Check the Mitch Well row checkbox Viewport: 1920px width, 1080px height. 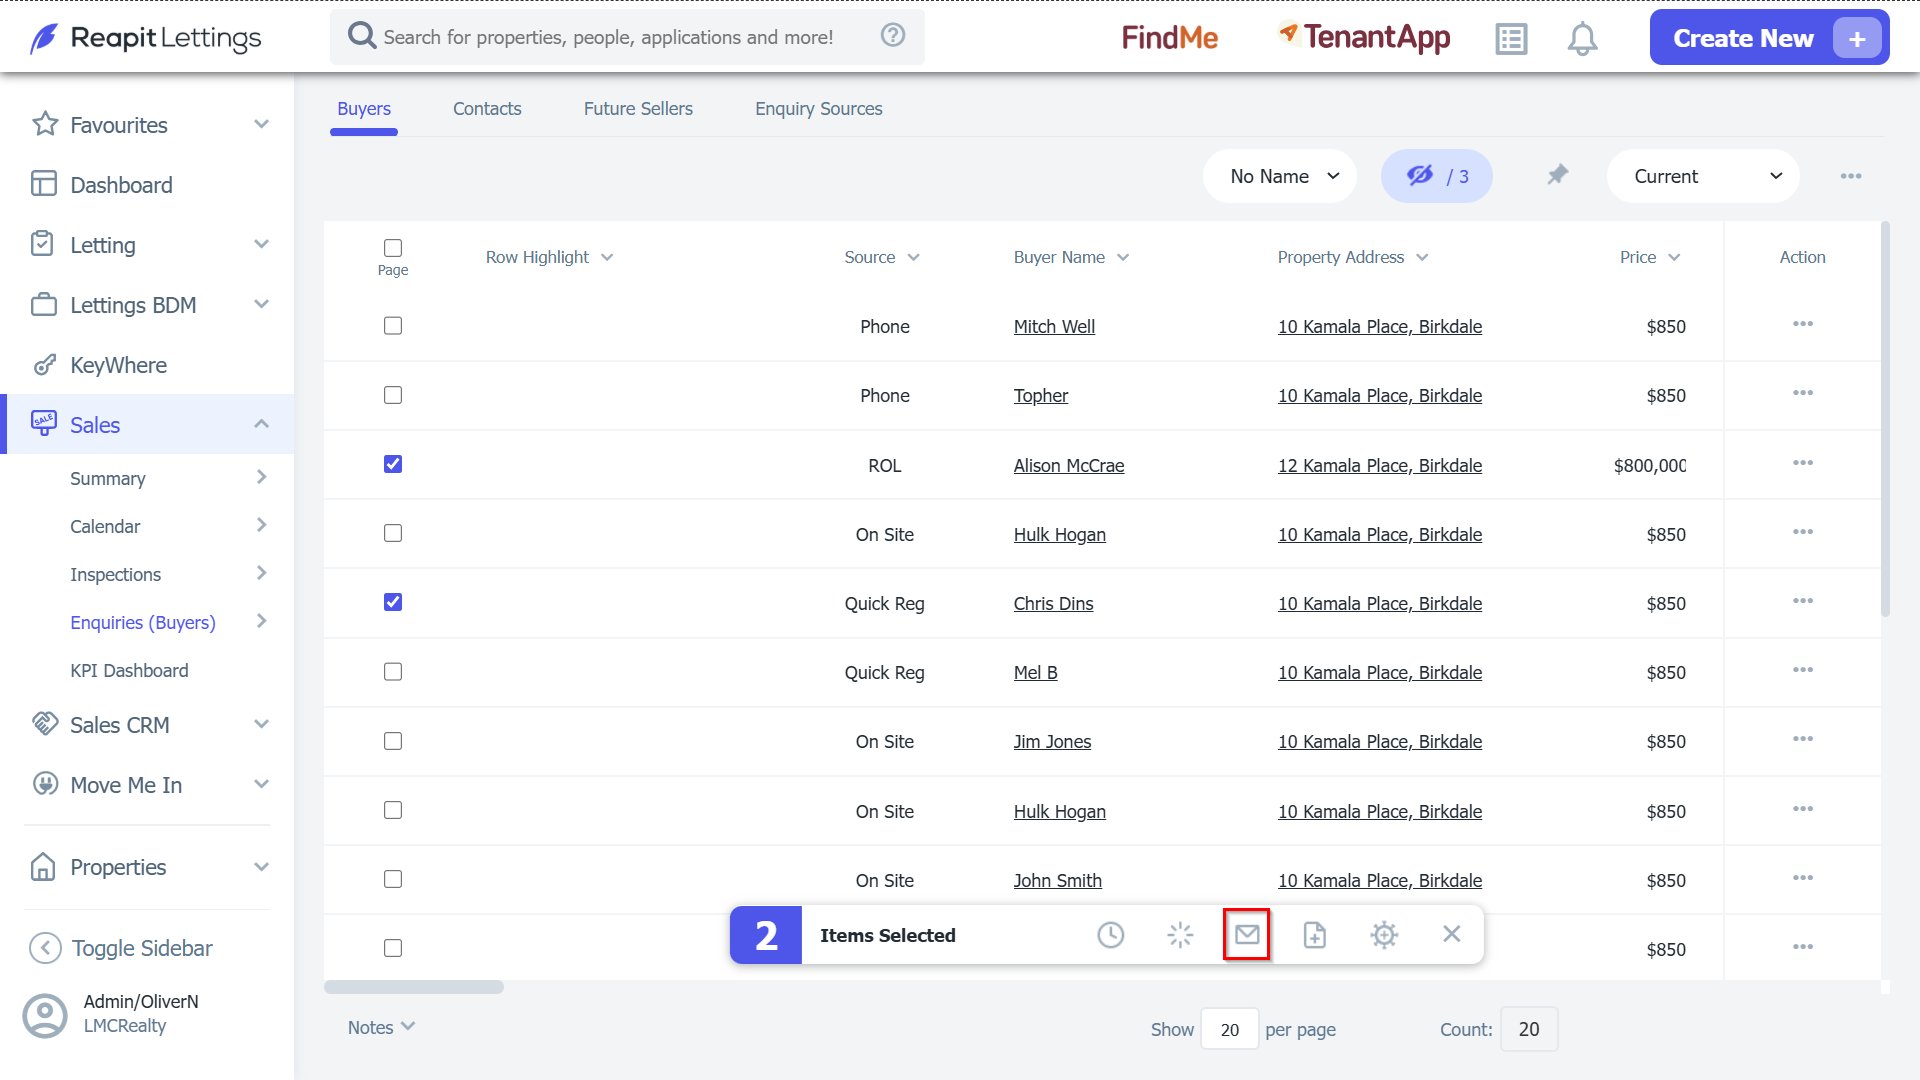393,326
